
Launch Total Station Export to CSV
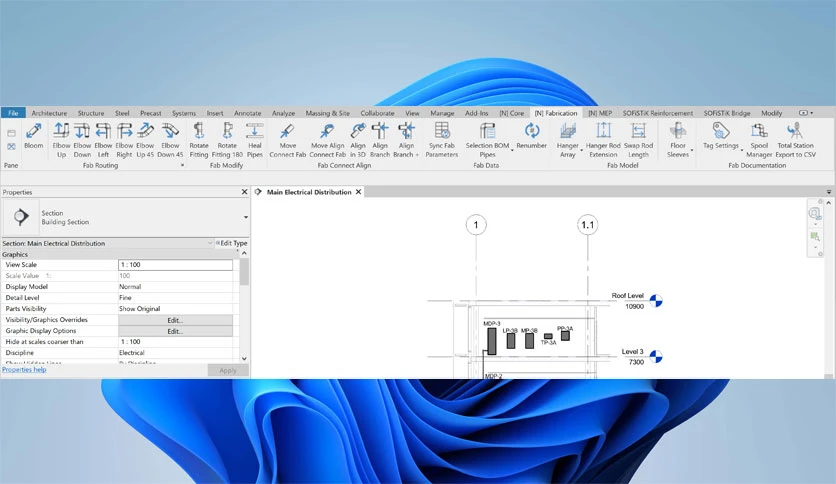pos(795,140)
